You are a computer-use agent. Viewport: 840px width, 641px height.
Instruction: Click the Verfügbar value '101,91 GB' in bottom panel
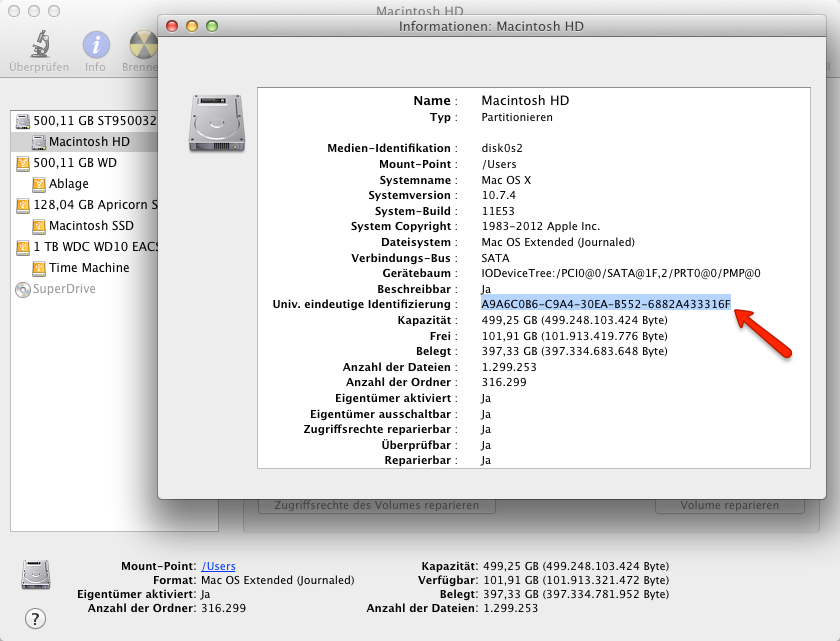click(x=576, y=580)
